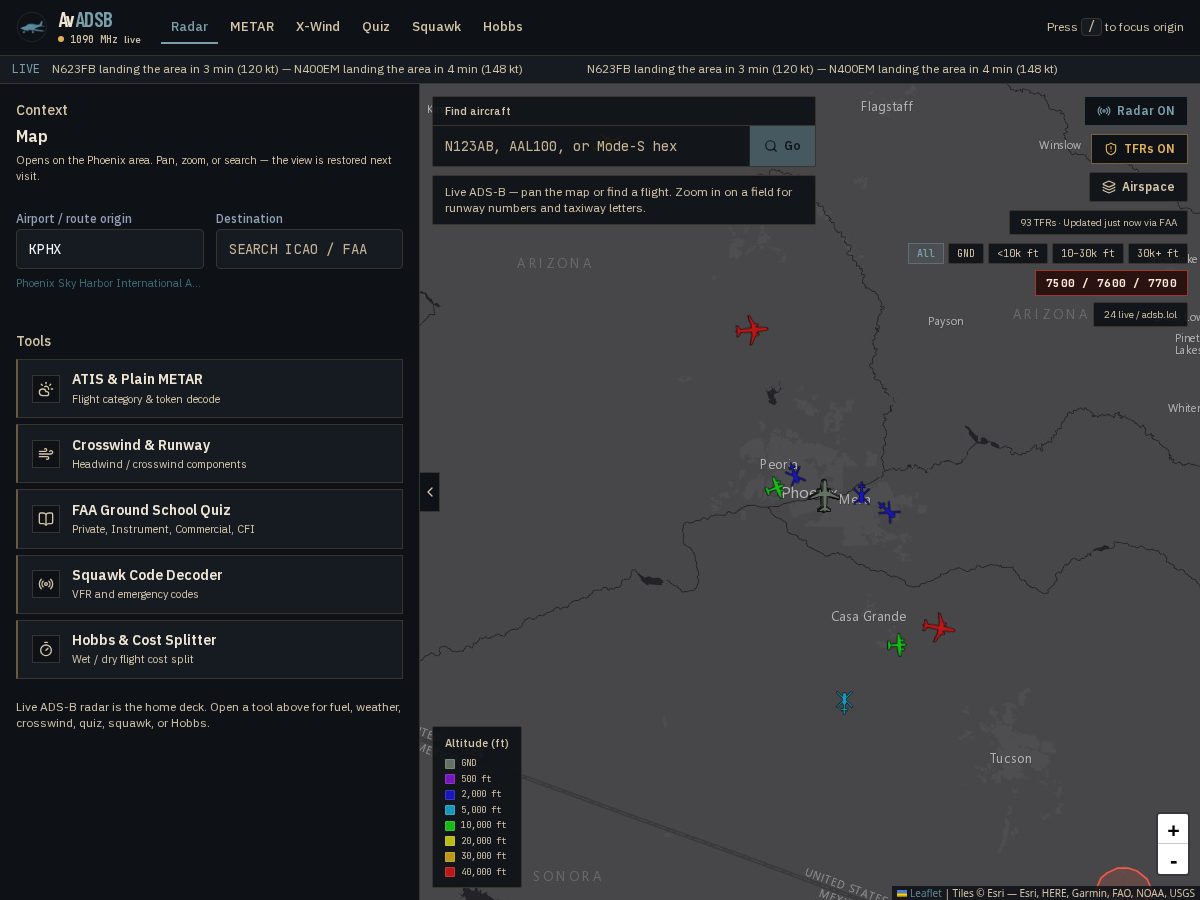Open the Hobbs tab
Image resolution: width=1200 pixels, height=900 pixels.
click(x=502, y=27)
